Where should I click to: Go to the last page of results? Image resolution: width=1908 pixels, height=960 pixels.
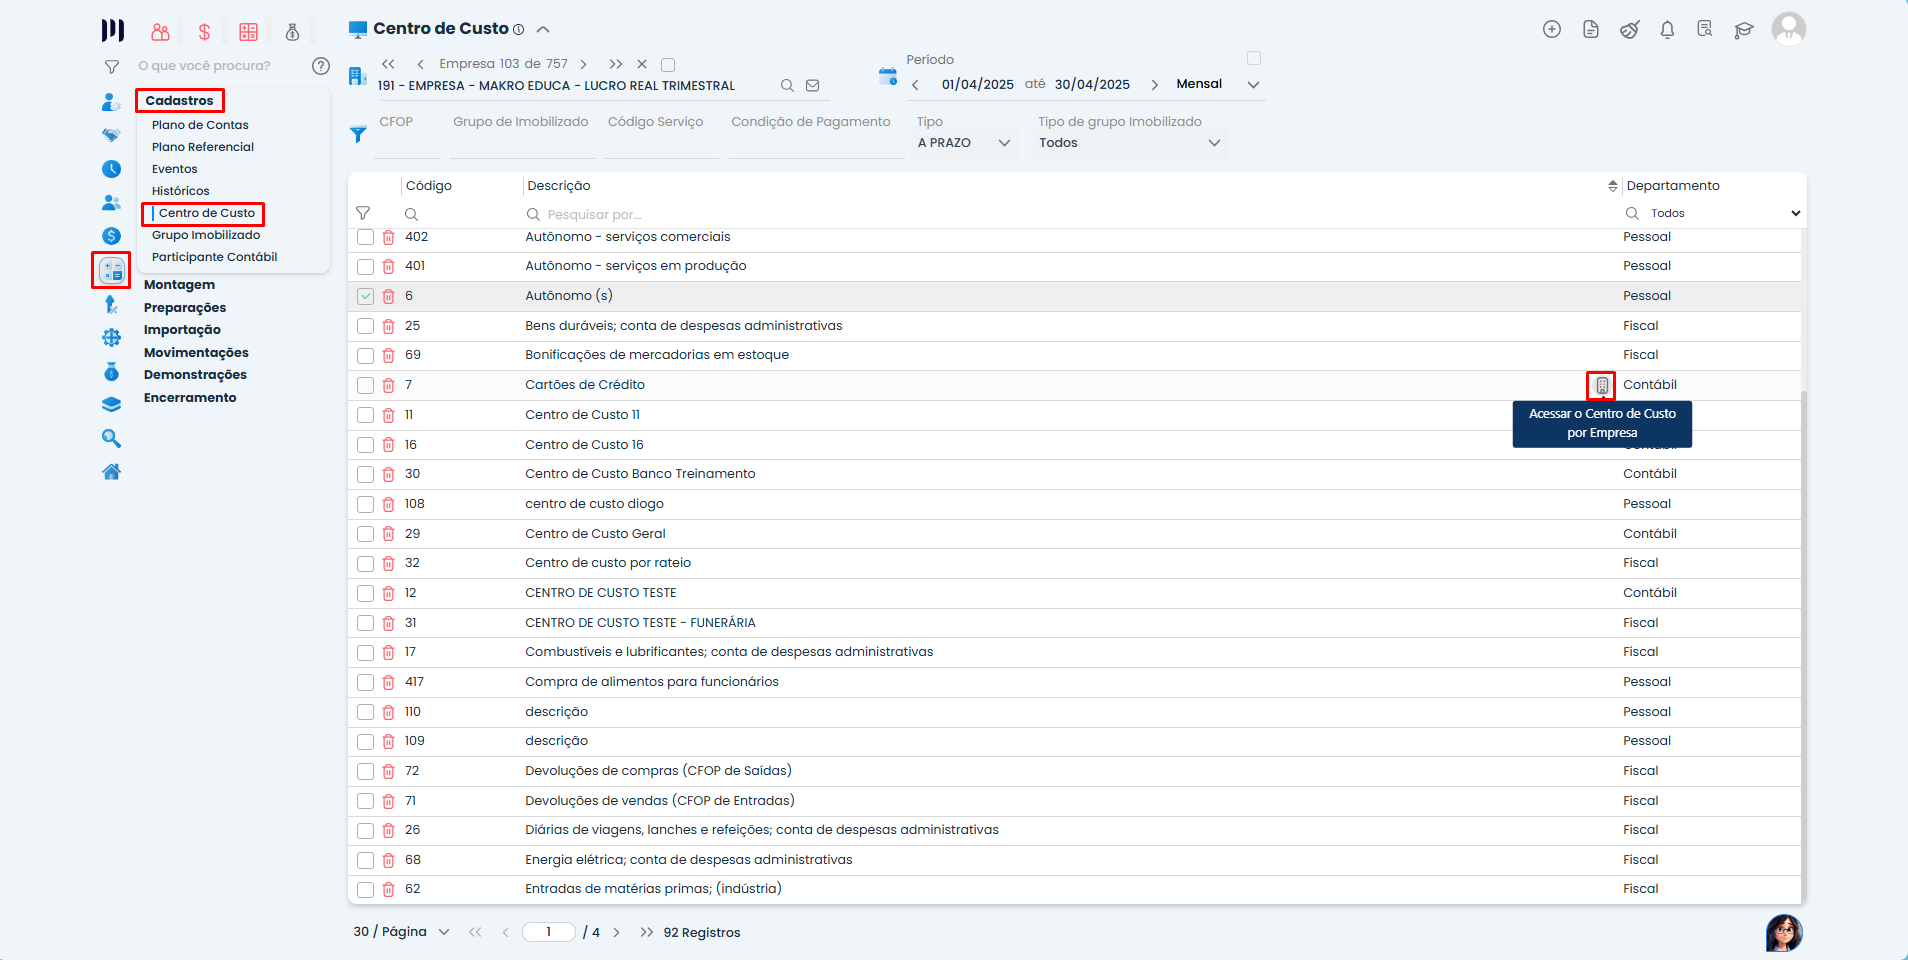(646, 932)
